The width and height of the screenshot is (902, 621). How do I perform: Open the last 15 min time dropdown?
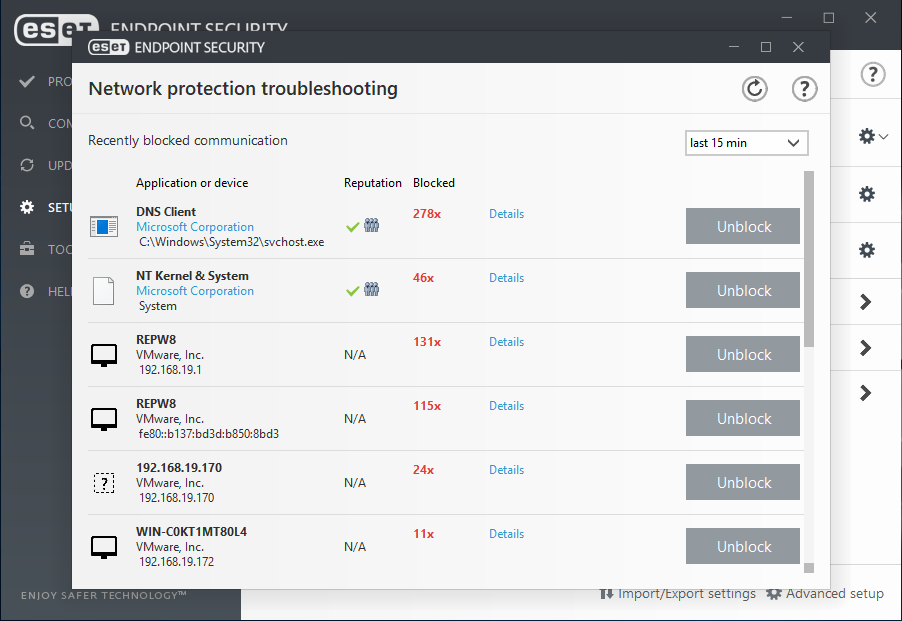(x=747, y=143)
